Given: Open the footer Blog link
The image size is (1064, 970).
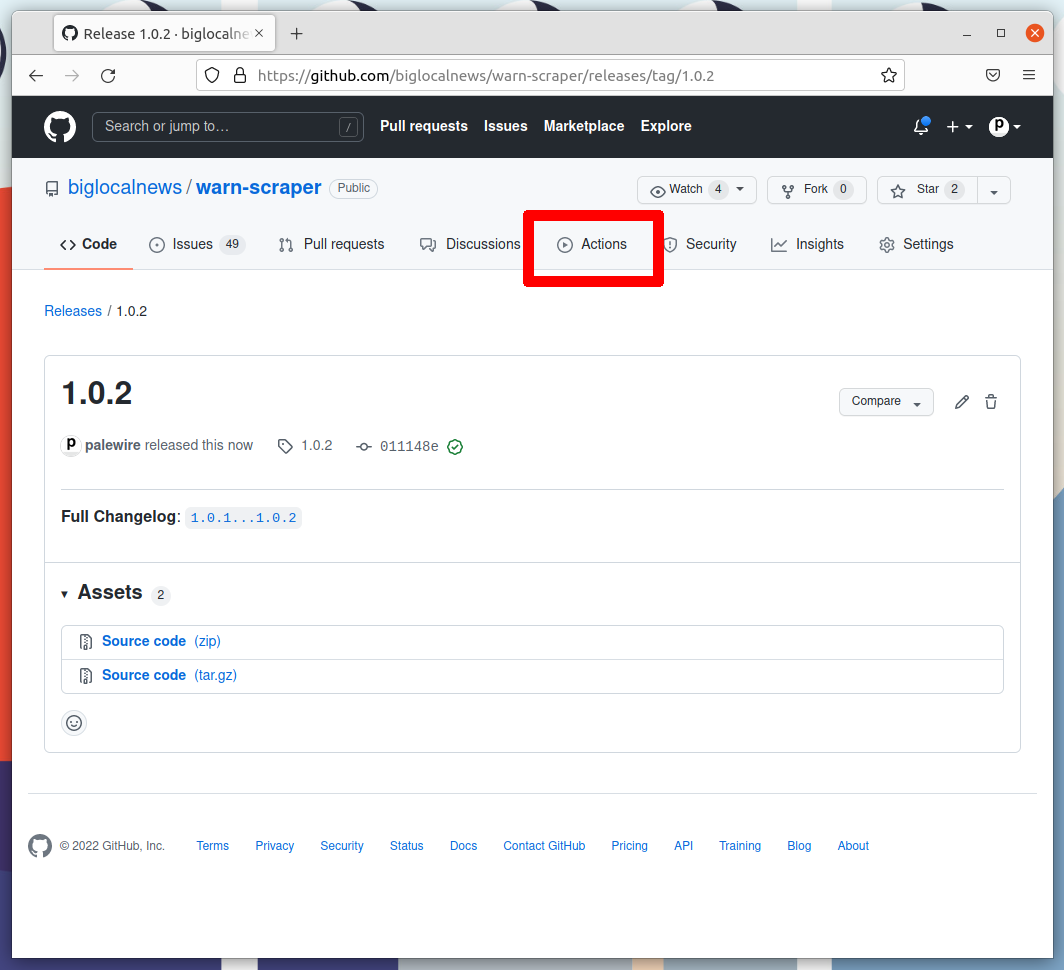Looking at the screenshot, I should (799, 846).
